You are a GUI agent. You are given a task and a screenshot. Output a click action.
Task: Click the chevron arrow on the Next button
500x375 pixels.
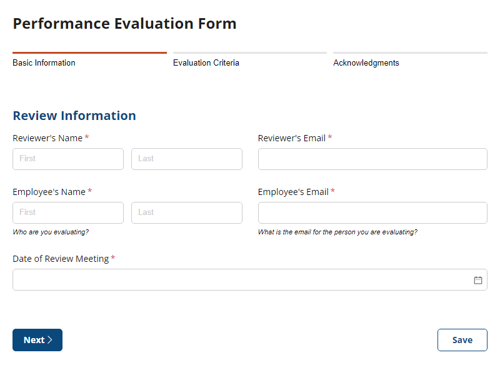click(x=50, y=340)
